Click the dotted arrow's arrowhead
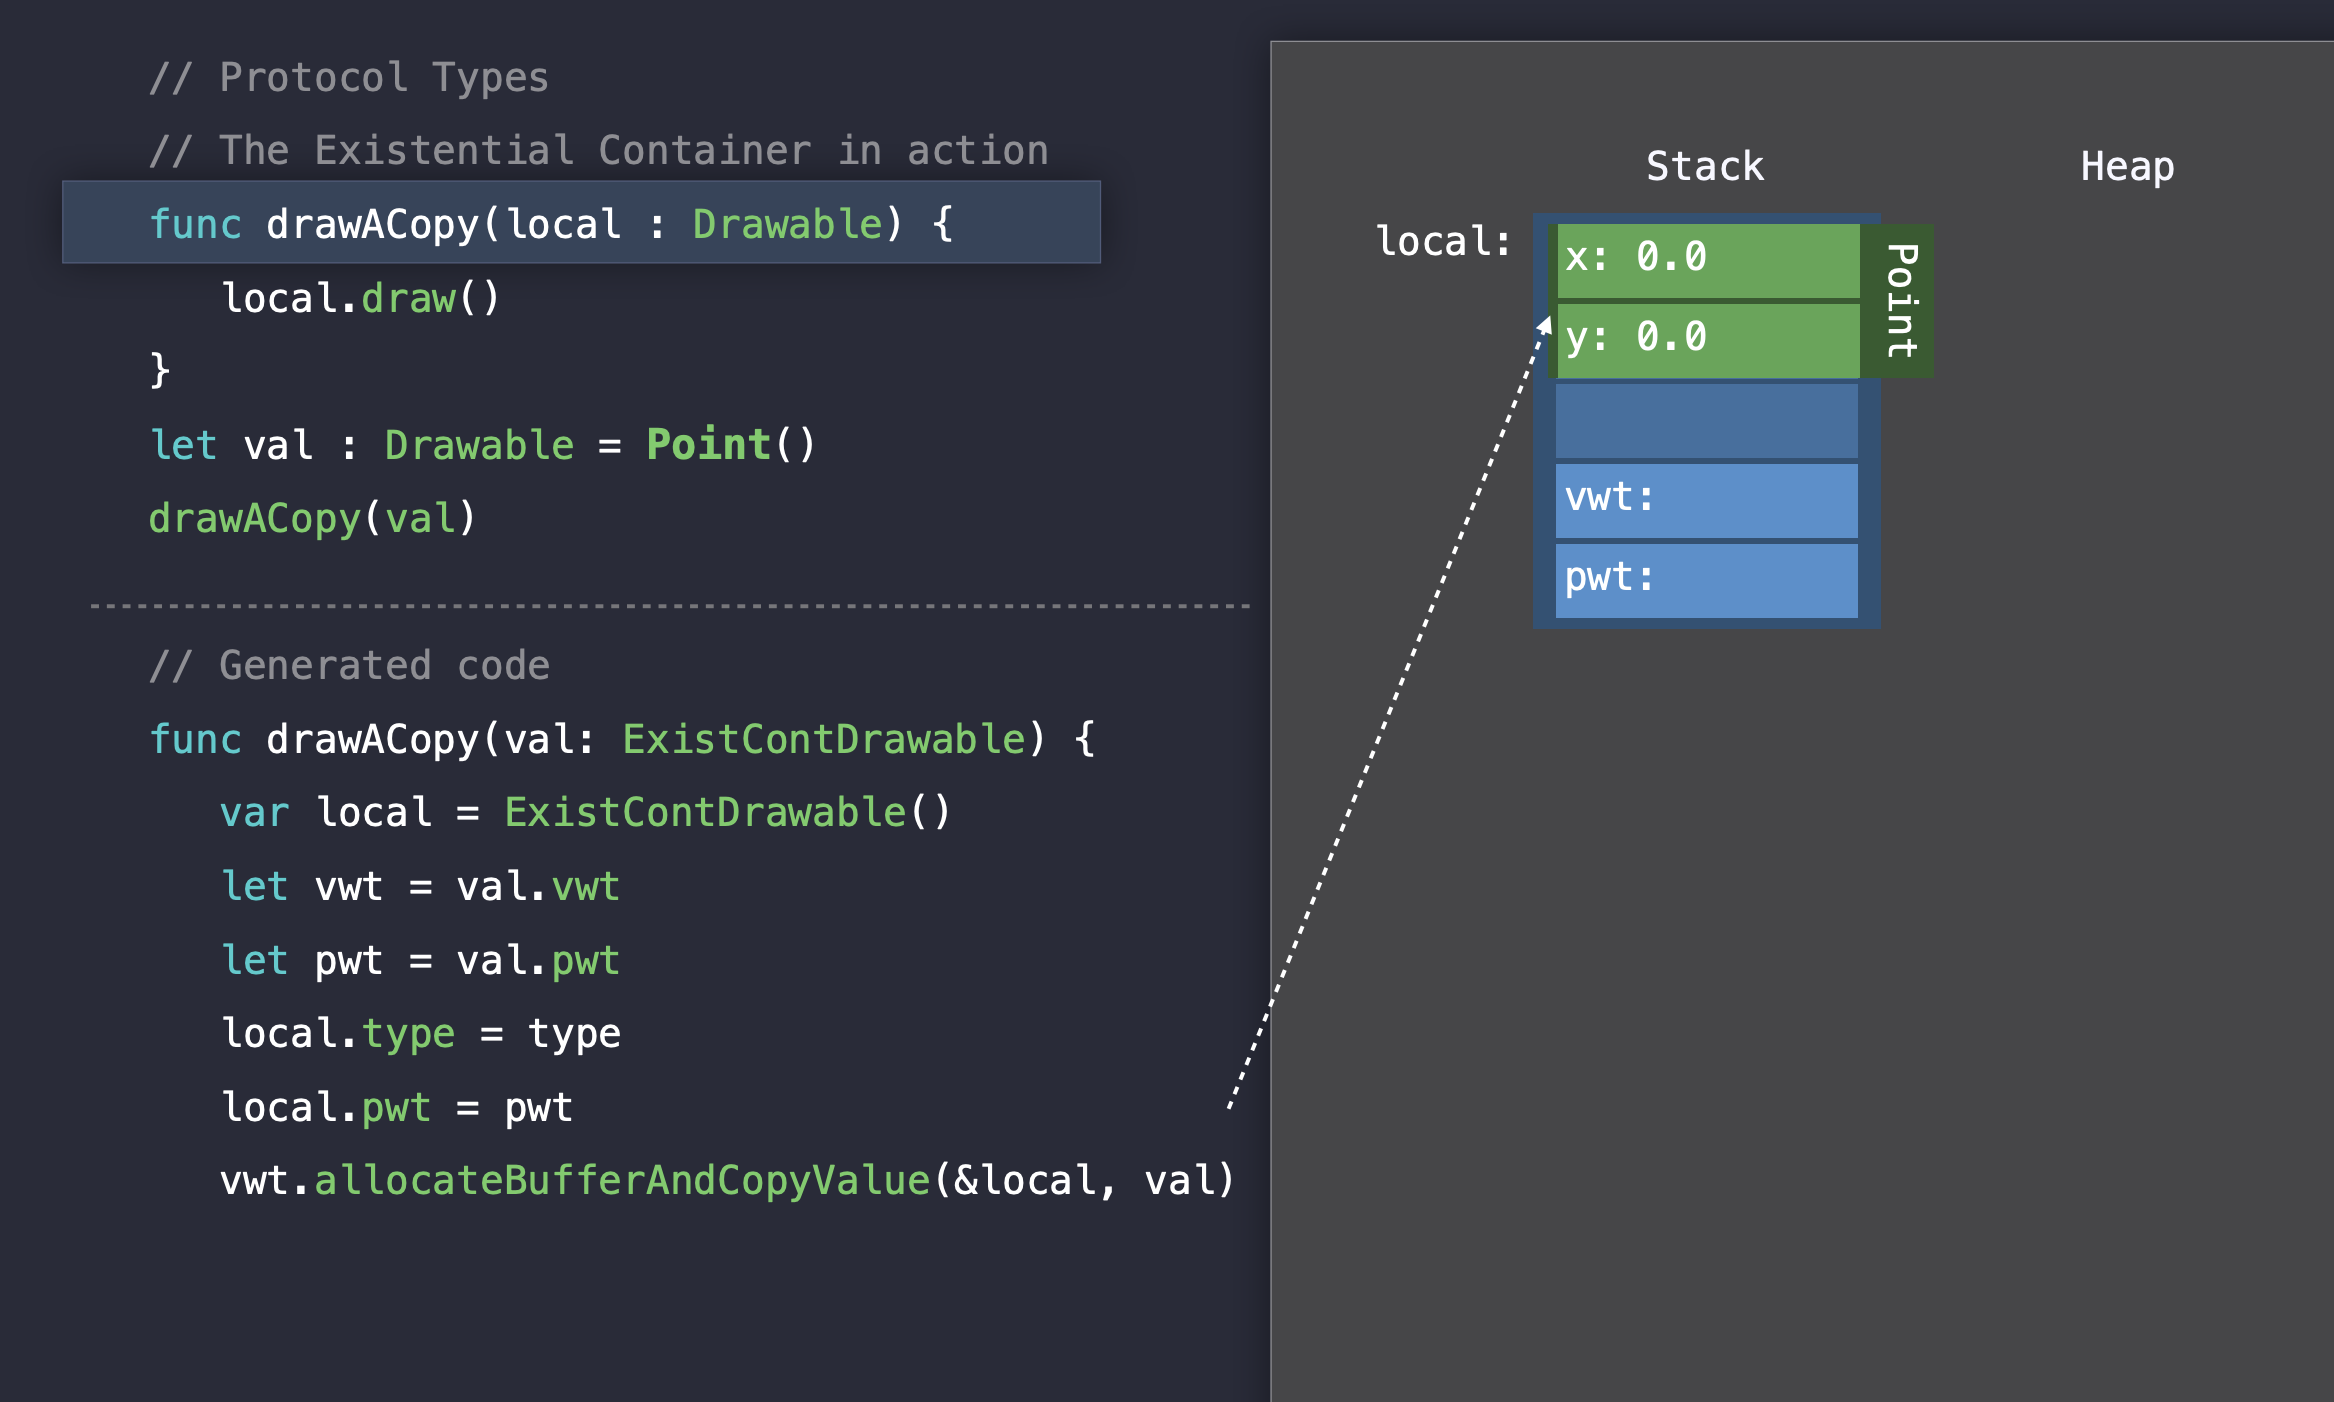Viewport: 2334px width, 1402px height. (1546, 324)
